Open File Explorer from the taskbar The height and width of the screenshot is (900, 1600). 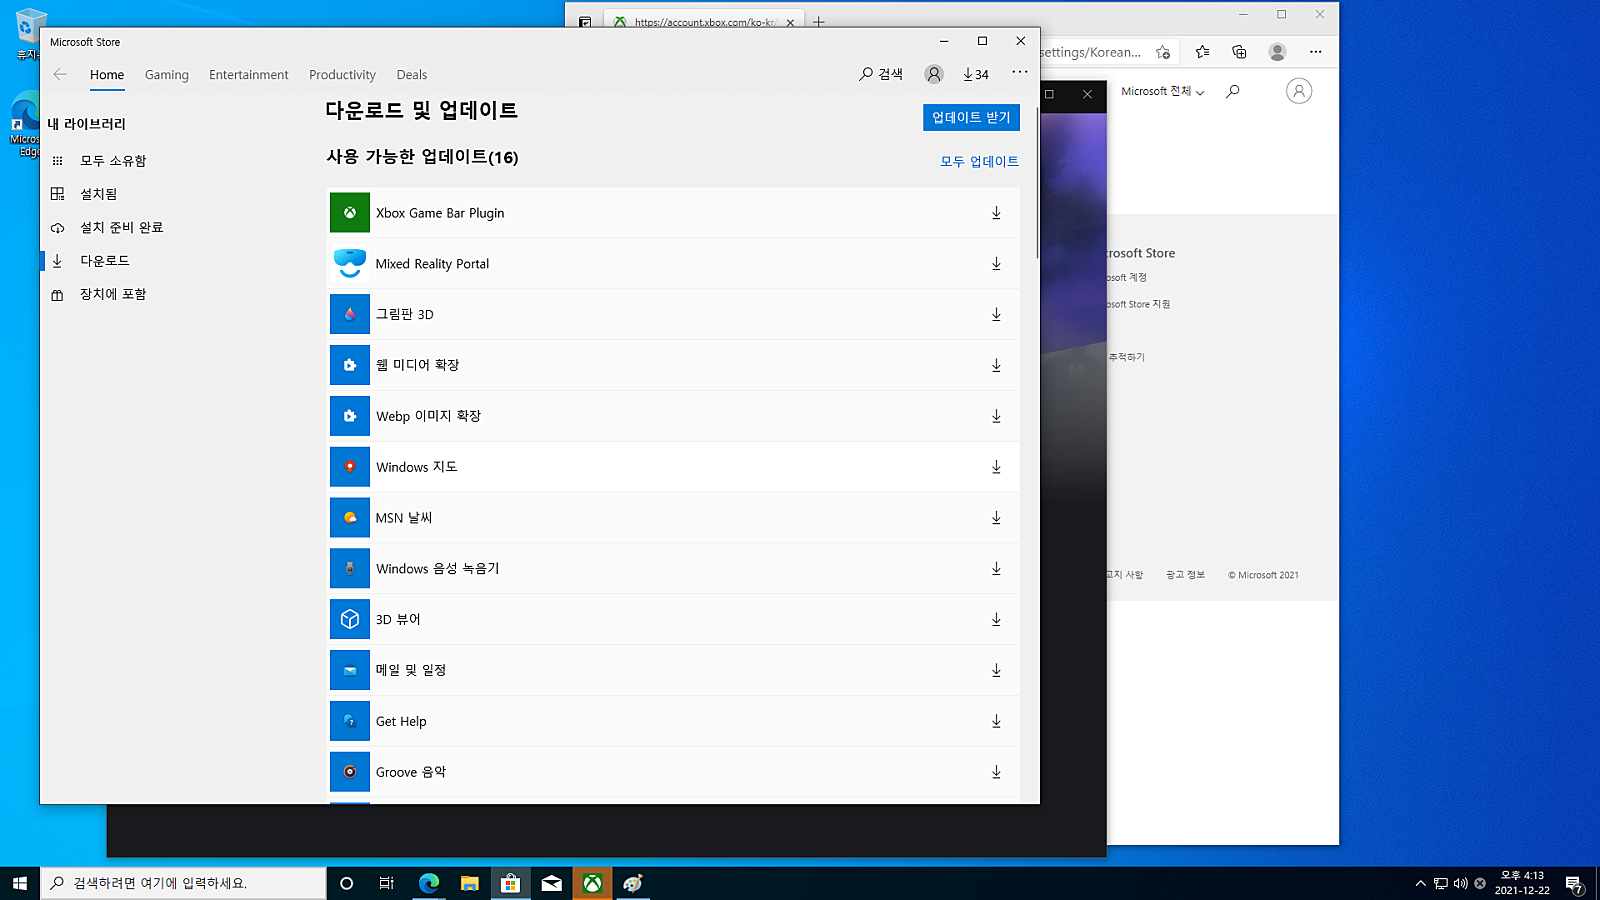469,883
